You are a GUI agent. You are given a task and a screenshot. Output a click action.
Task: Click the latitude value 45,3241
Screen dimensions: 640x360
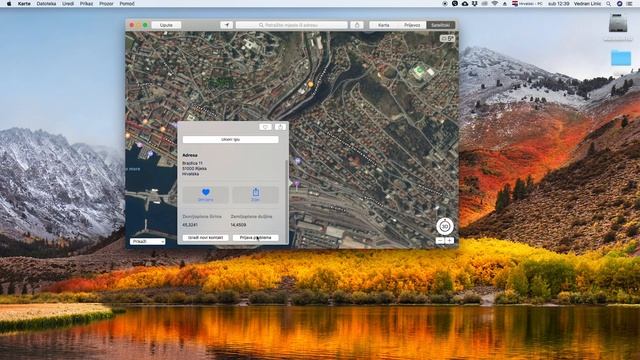tap(190, 225)
